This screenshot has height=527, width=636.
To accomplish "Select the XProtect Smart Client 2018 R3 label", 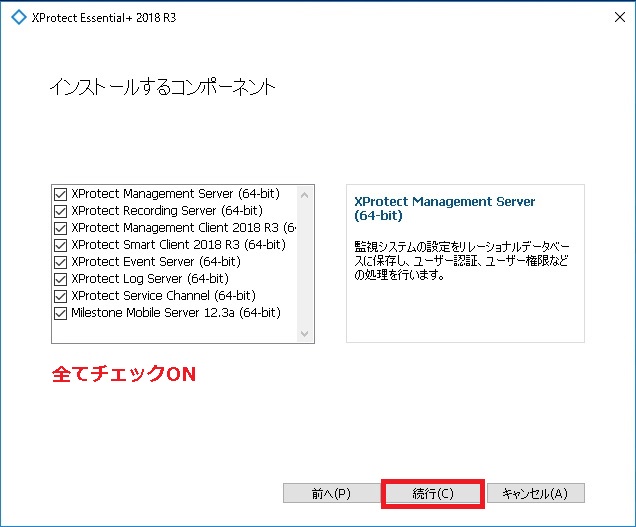I will [178, 245].
